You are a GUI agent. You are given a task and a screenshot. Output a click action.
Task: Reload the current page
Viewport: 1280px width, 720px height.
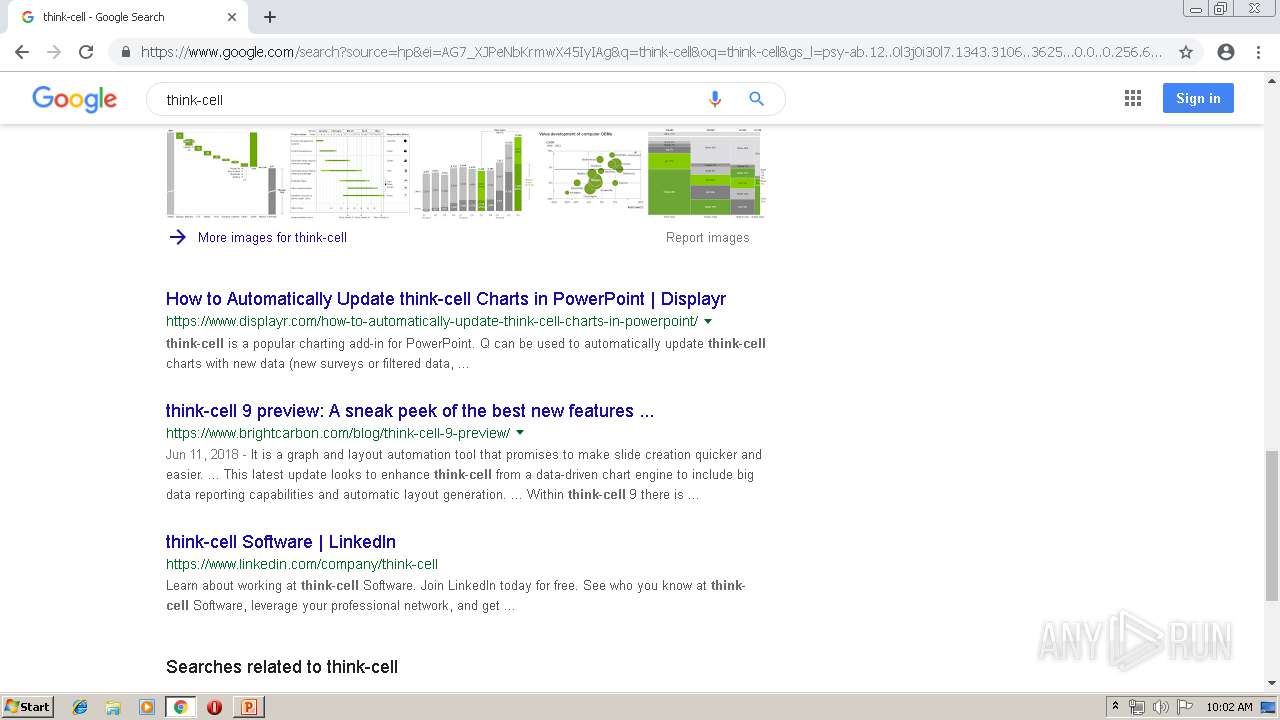coord(86,52)
